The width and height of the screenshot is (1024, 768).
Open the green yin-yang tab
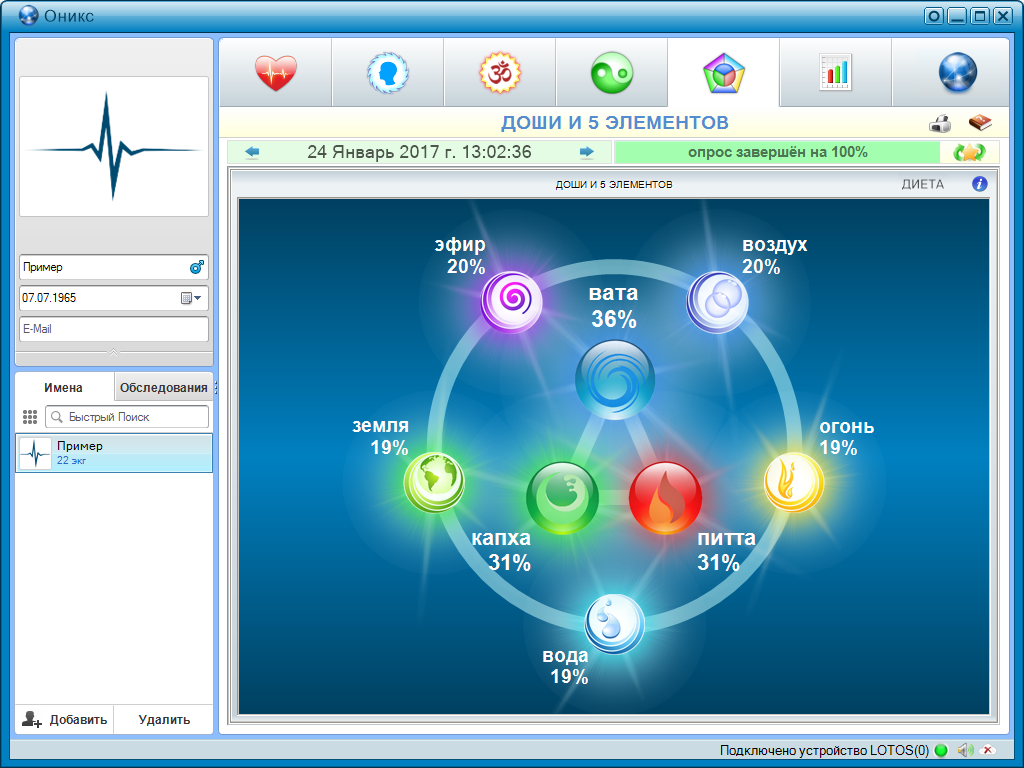click(x=612, y=72)
